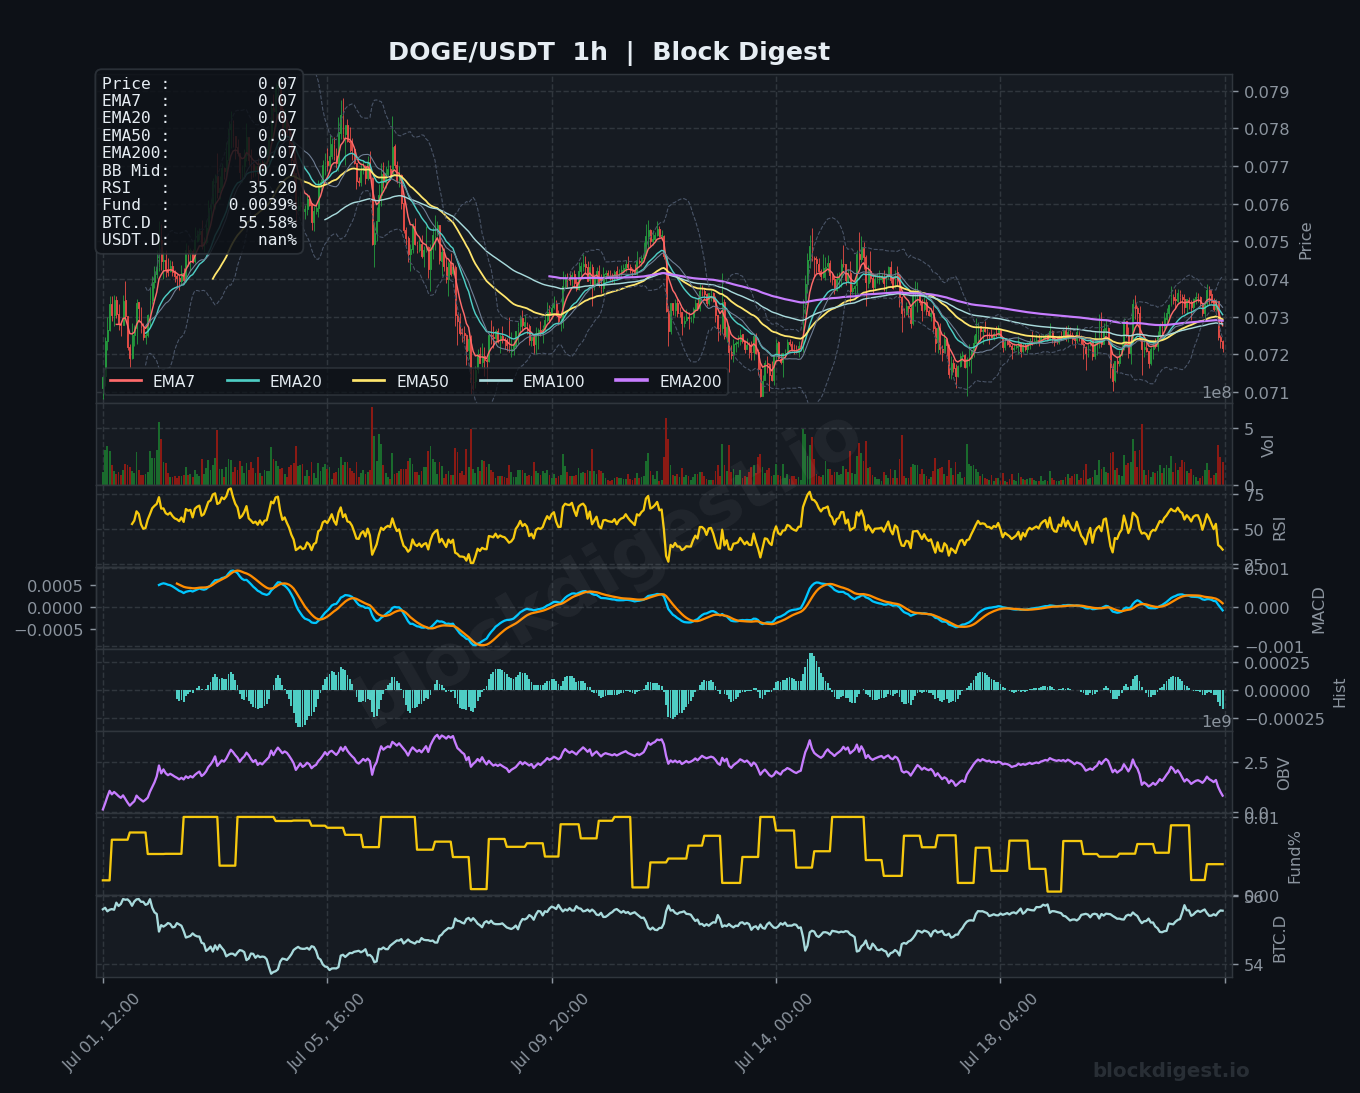Click the EMA20 label in the chart legend

296,382
